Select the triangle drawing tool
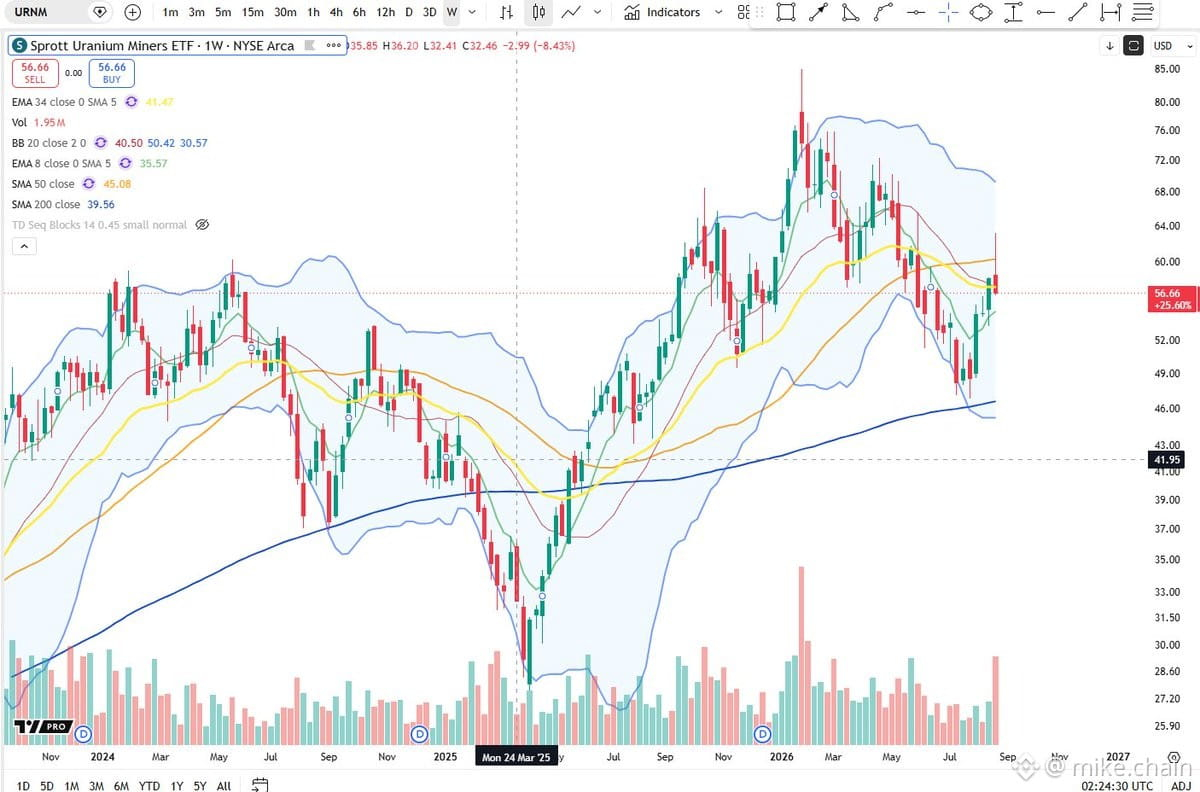 [850, 13]
